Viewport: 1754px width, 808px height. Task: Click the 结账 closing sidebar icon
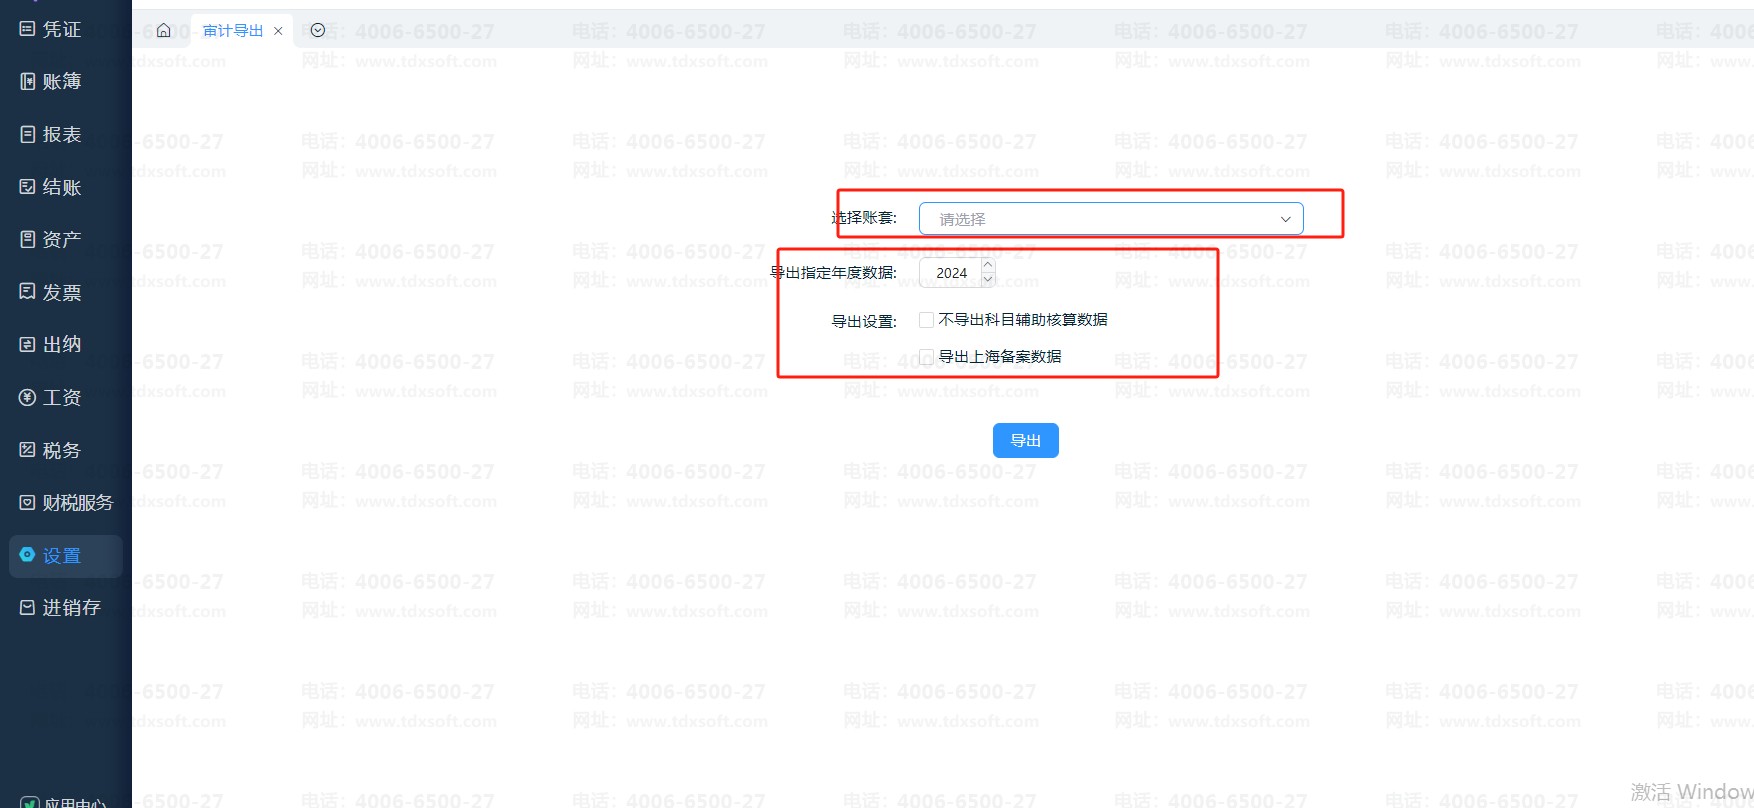pyautogui.click(x=28, y=187)
